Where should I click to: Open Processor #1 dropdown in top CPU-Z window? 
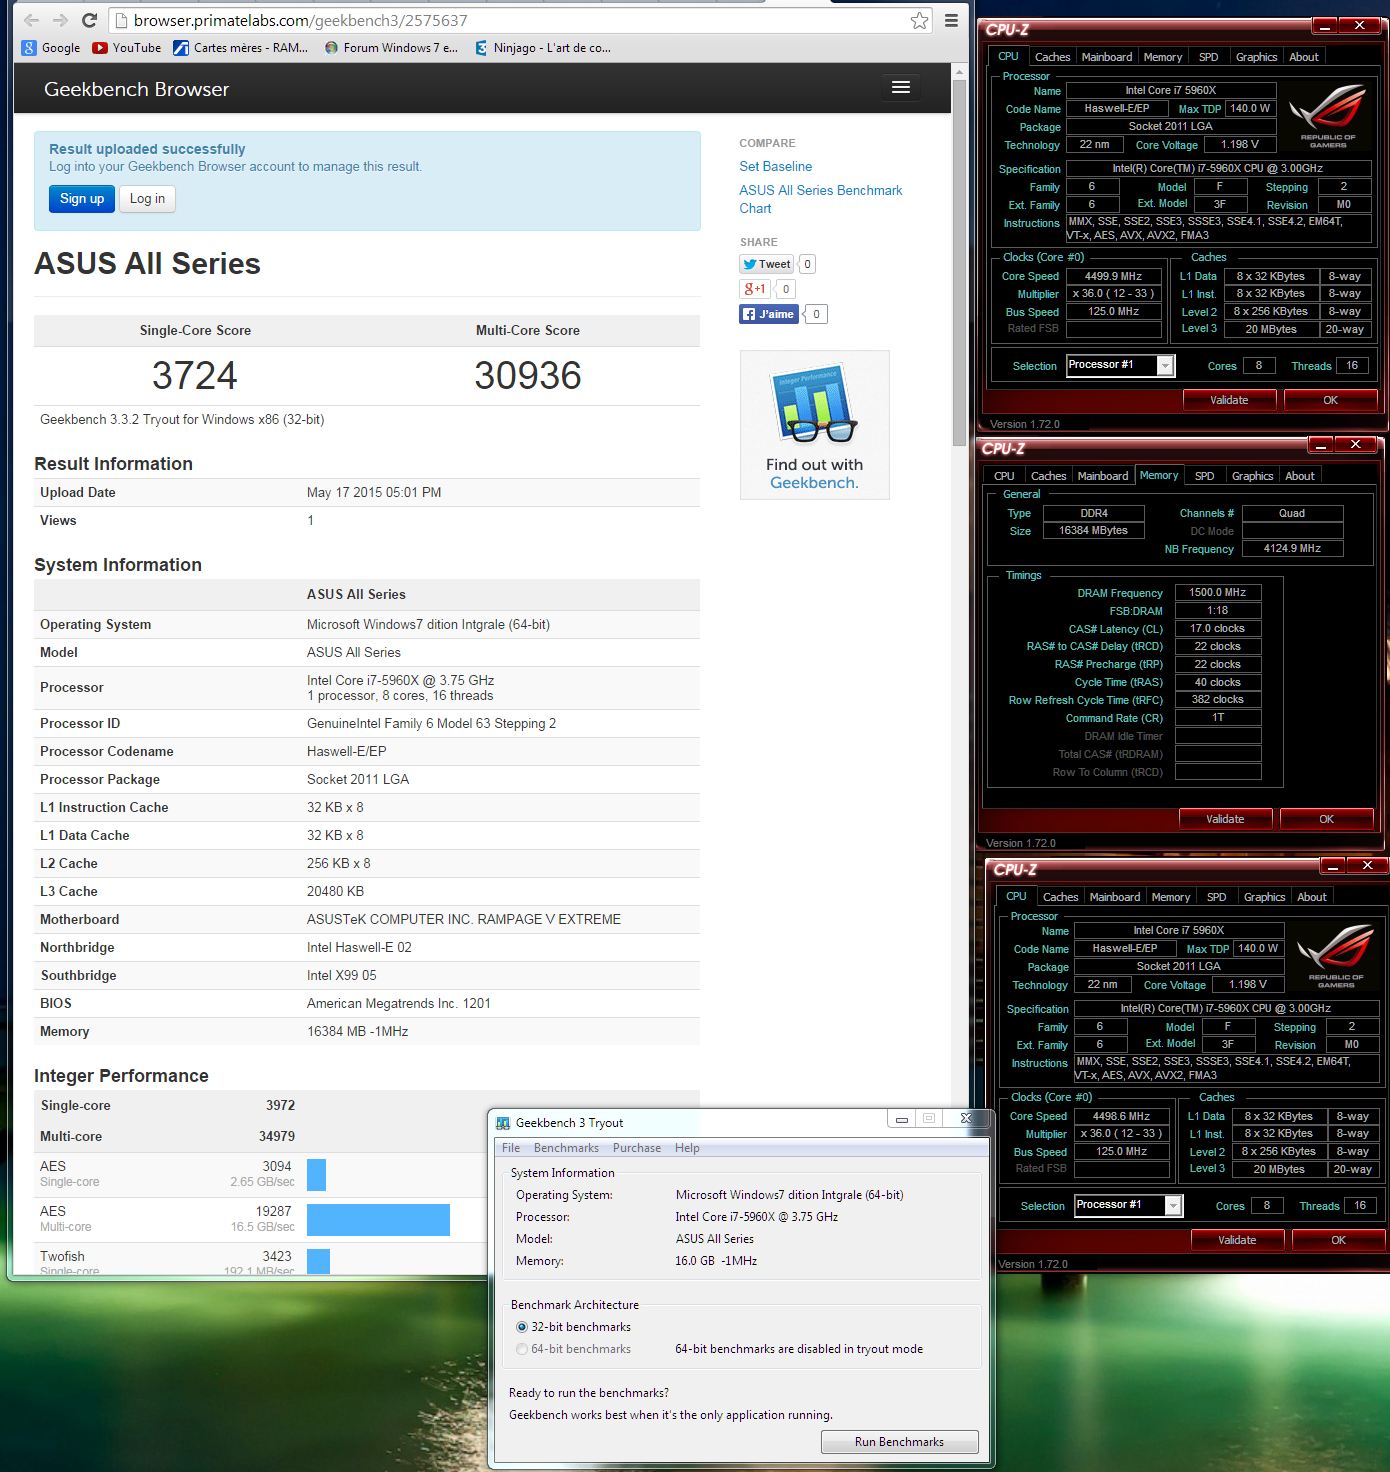tap(1165, 366)
